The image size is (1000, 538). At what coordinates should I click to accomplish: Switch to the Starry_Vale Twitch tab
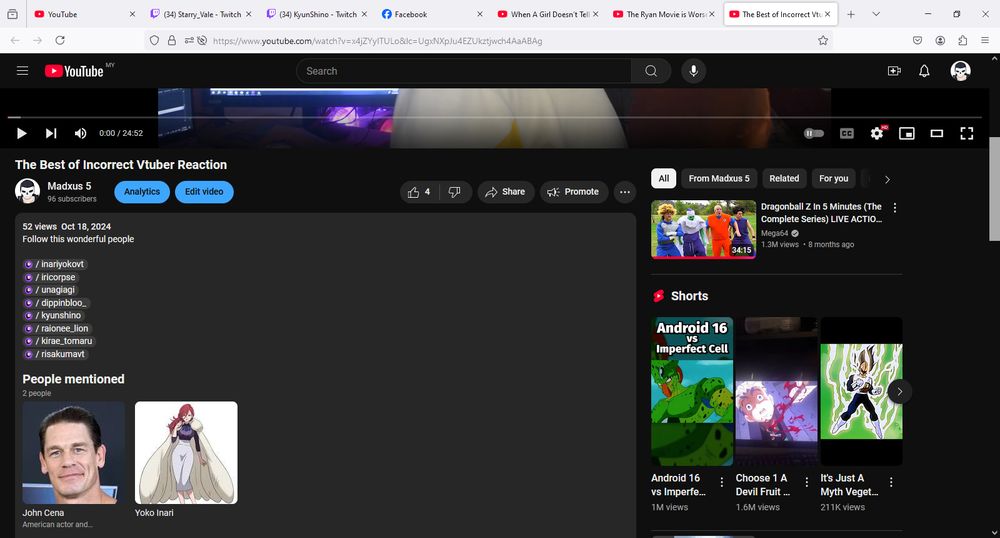point(201,14)
